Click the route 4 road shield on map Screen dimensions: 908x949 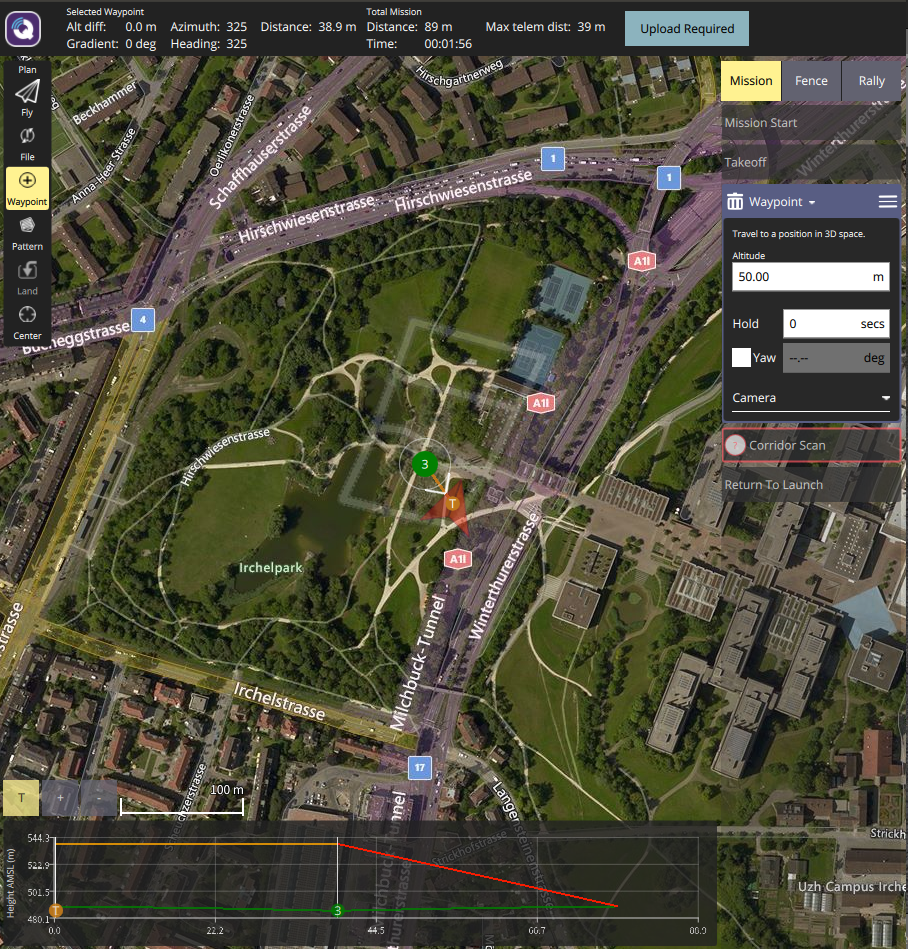pos(143,320)
